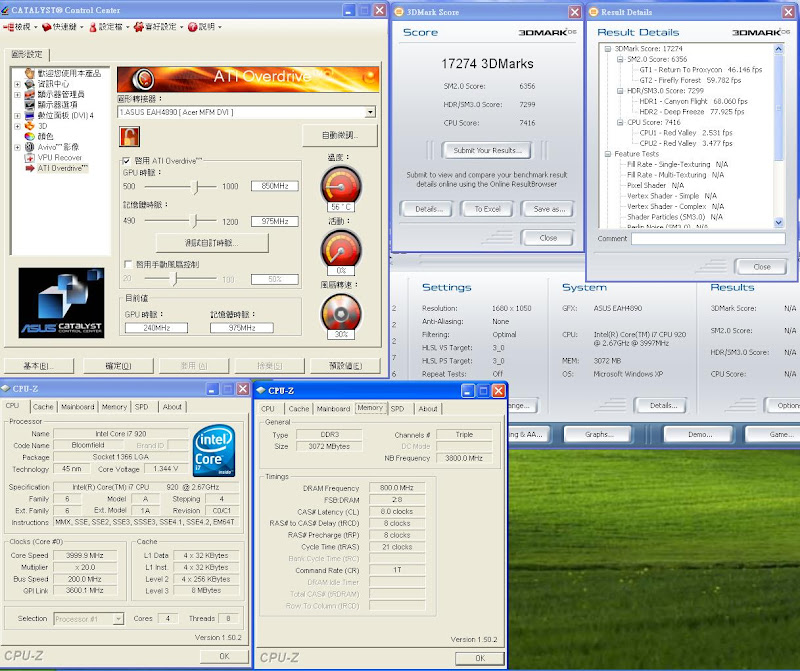
Task: Click the 850MHz GPU clock value box
Action: [x=274, y=186]
